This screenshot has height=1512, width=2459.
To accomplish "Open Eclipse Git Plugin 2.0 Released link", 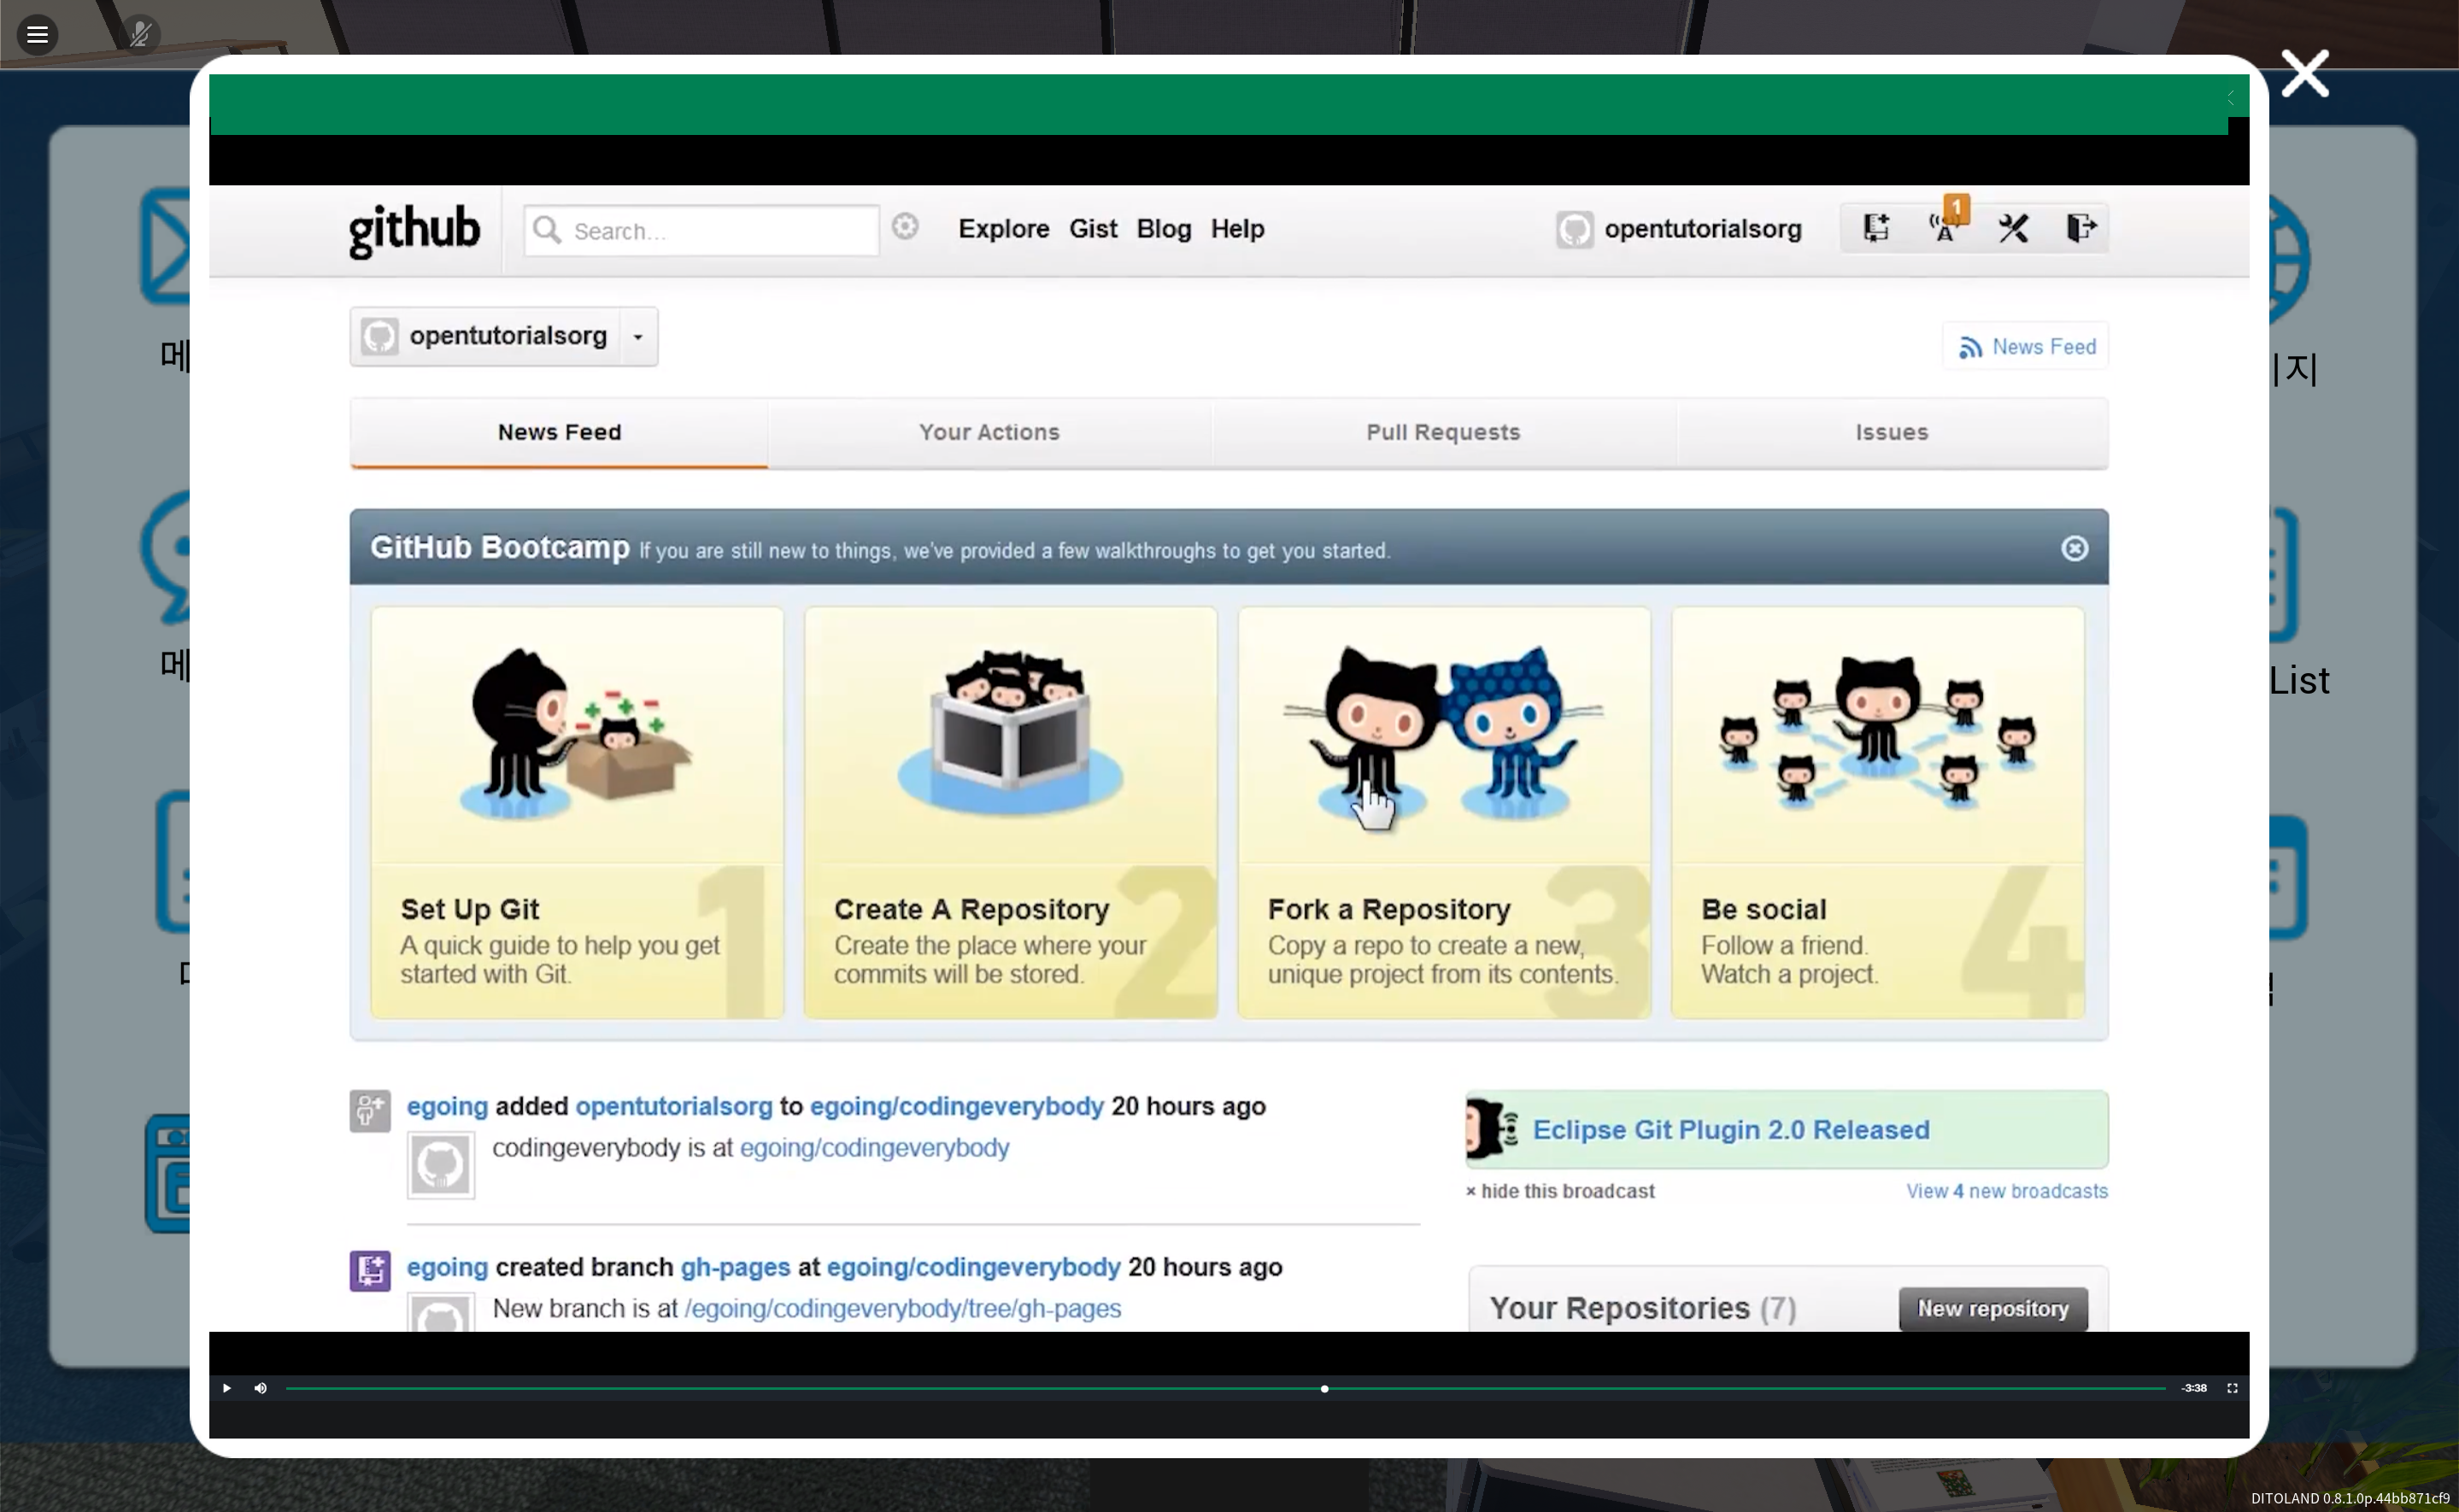I will pos(1730,1130).
